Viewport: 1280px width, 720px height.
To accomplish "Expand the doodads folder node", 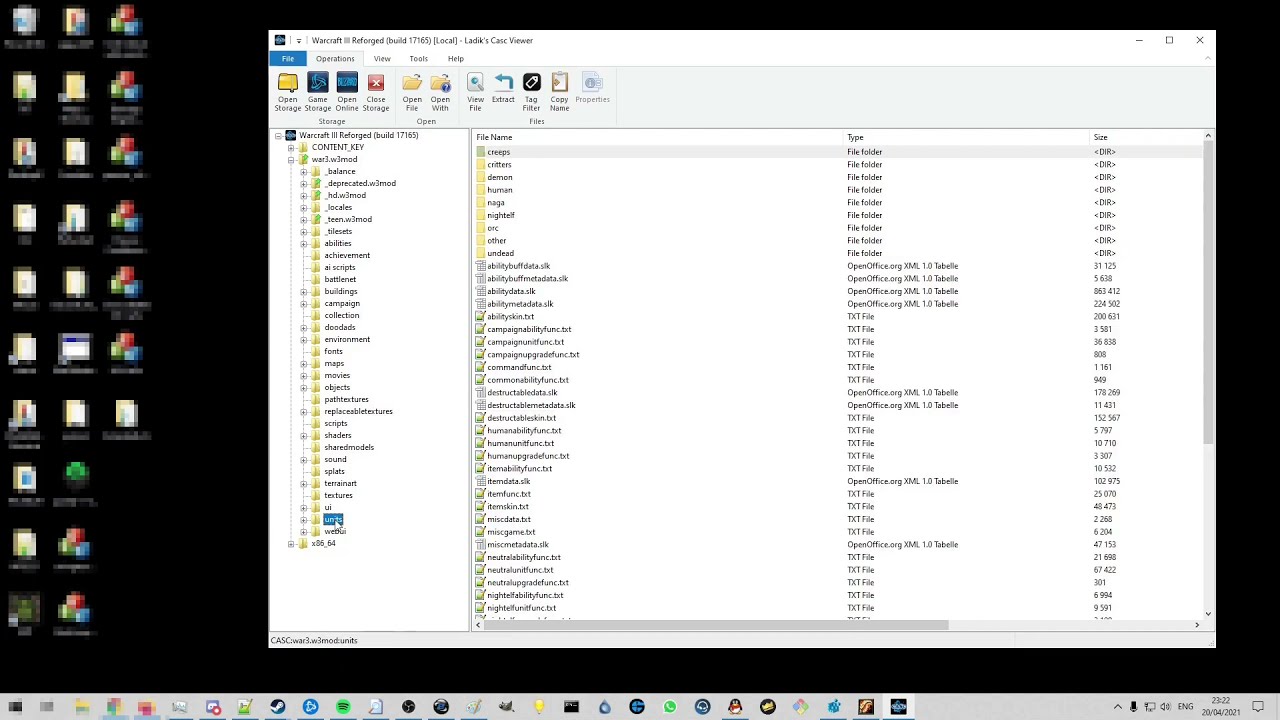I will [x=303, y=327].
